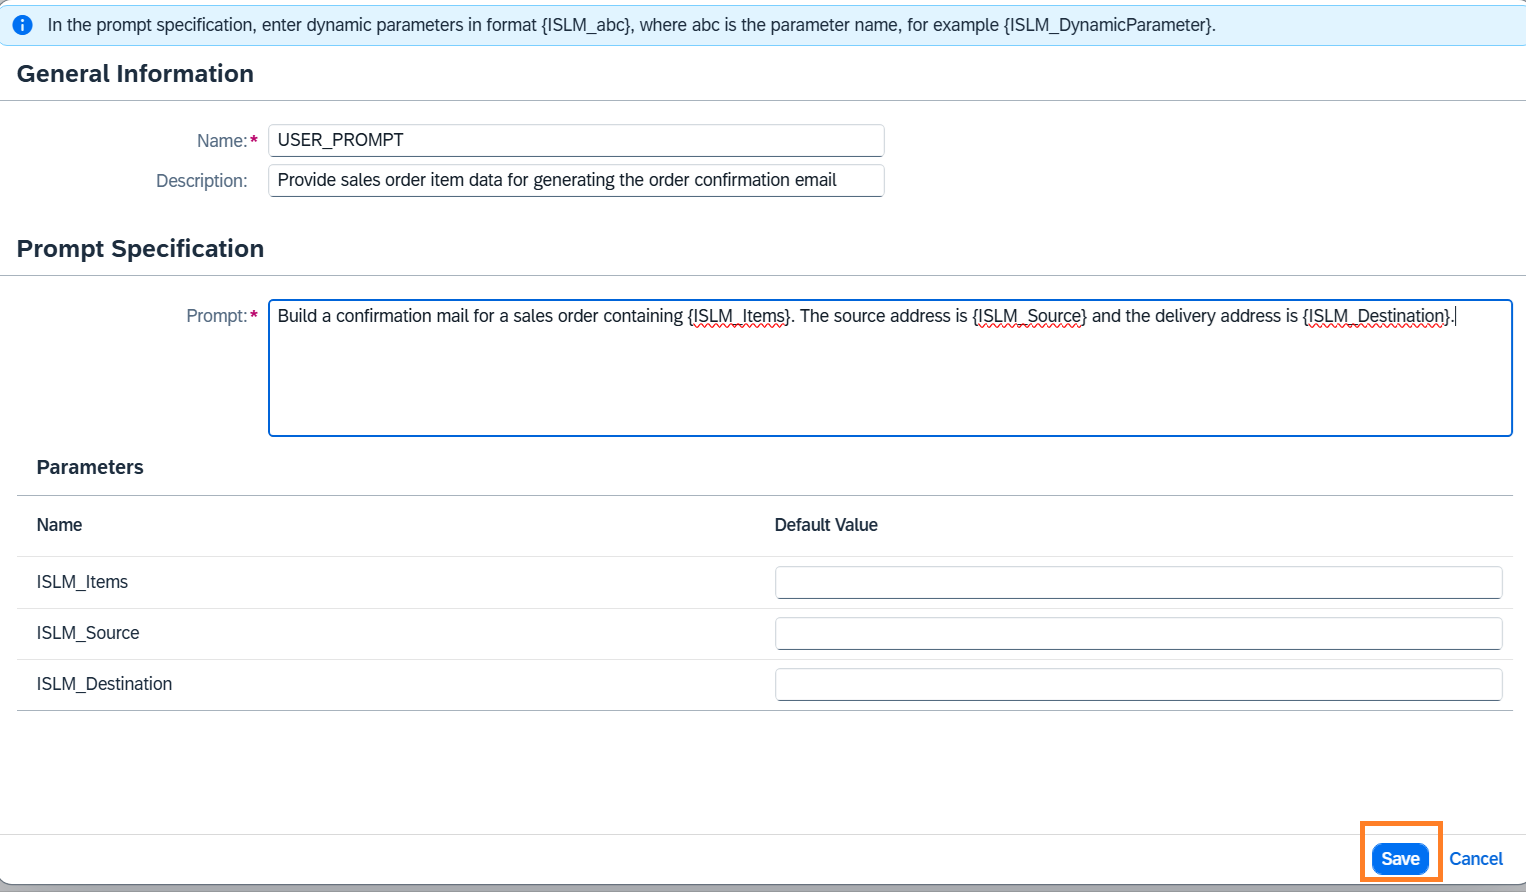Click the {ISLM_Destination} placeholder in the prompt text

[x=1377, y=316]
